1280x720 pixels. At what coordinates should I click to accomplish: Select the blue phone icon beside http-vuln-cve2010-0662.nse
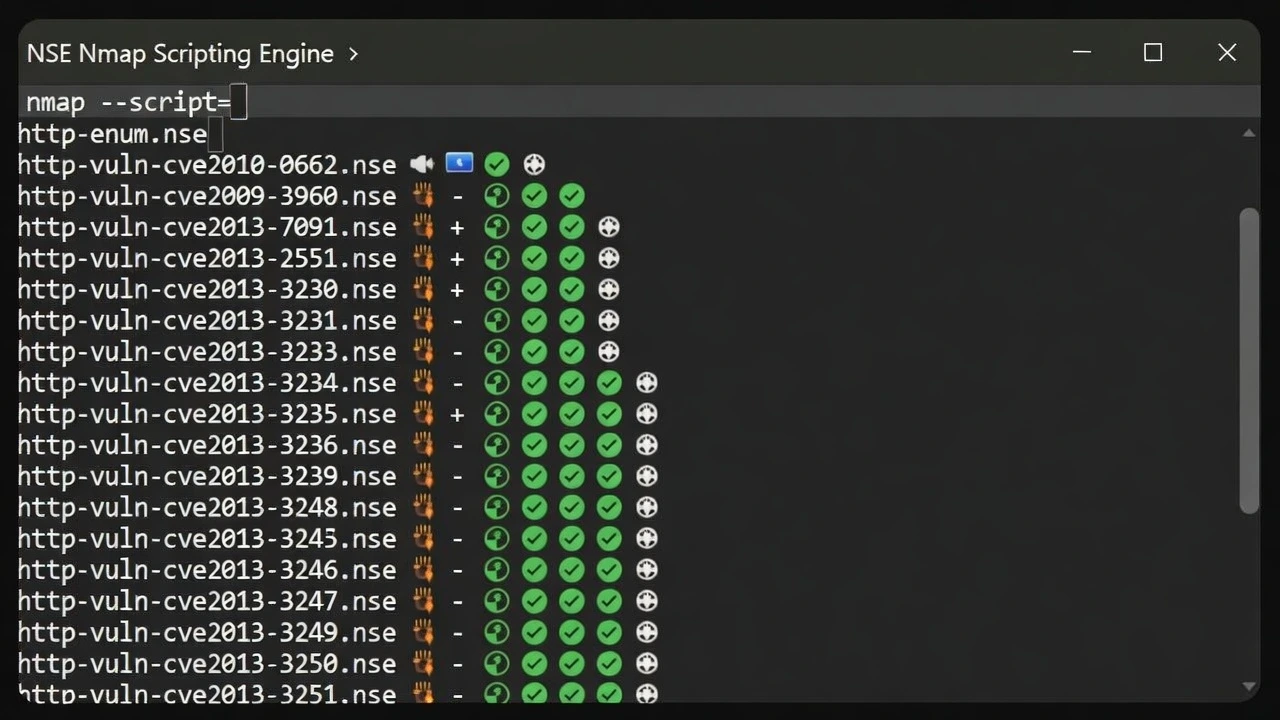click(459, 163)
